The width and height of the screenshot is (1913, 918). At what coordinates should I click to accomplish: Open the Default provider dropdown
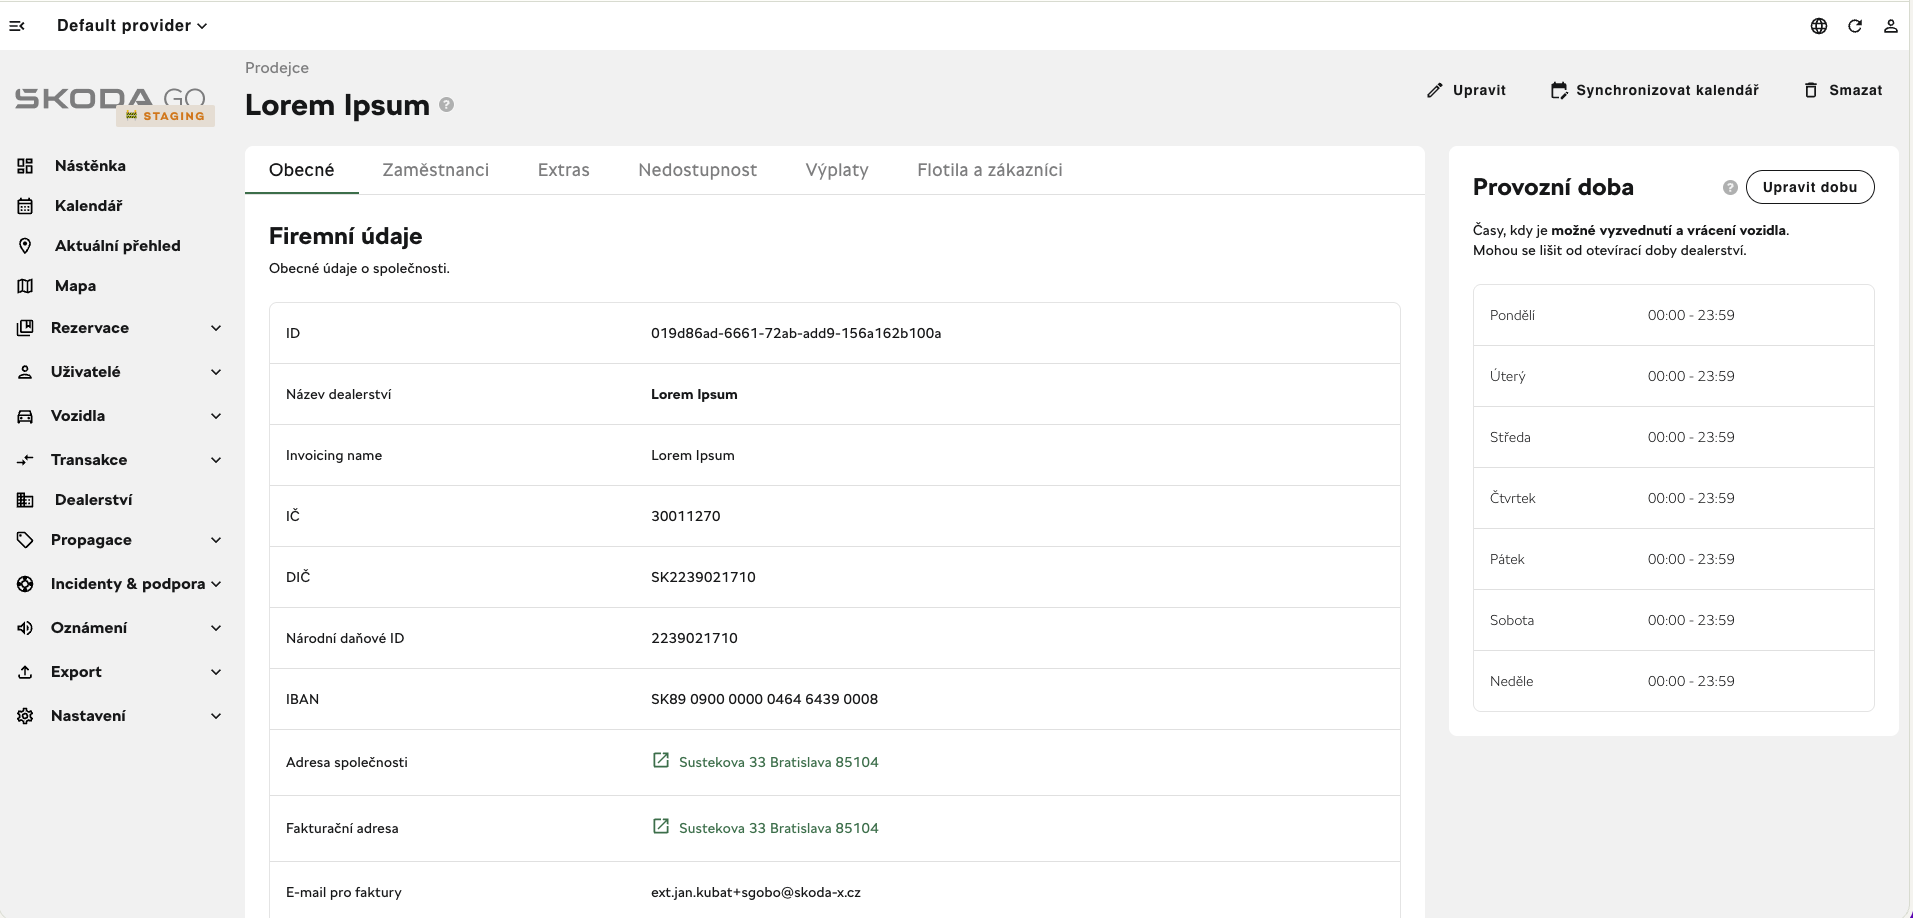pos(132,26)
